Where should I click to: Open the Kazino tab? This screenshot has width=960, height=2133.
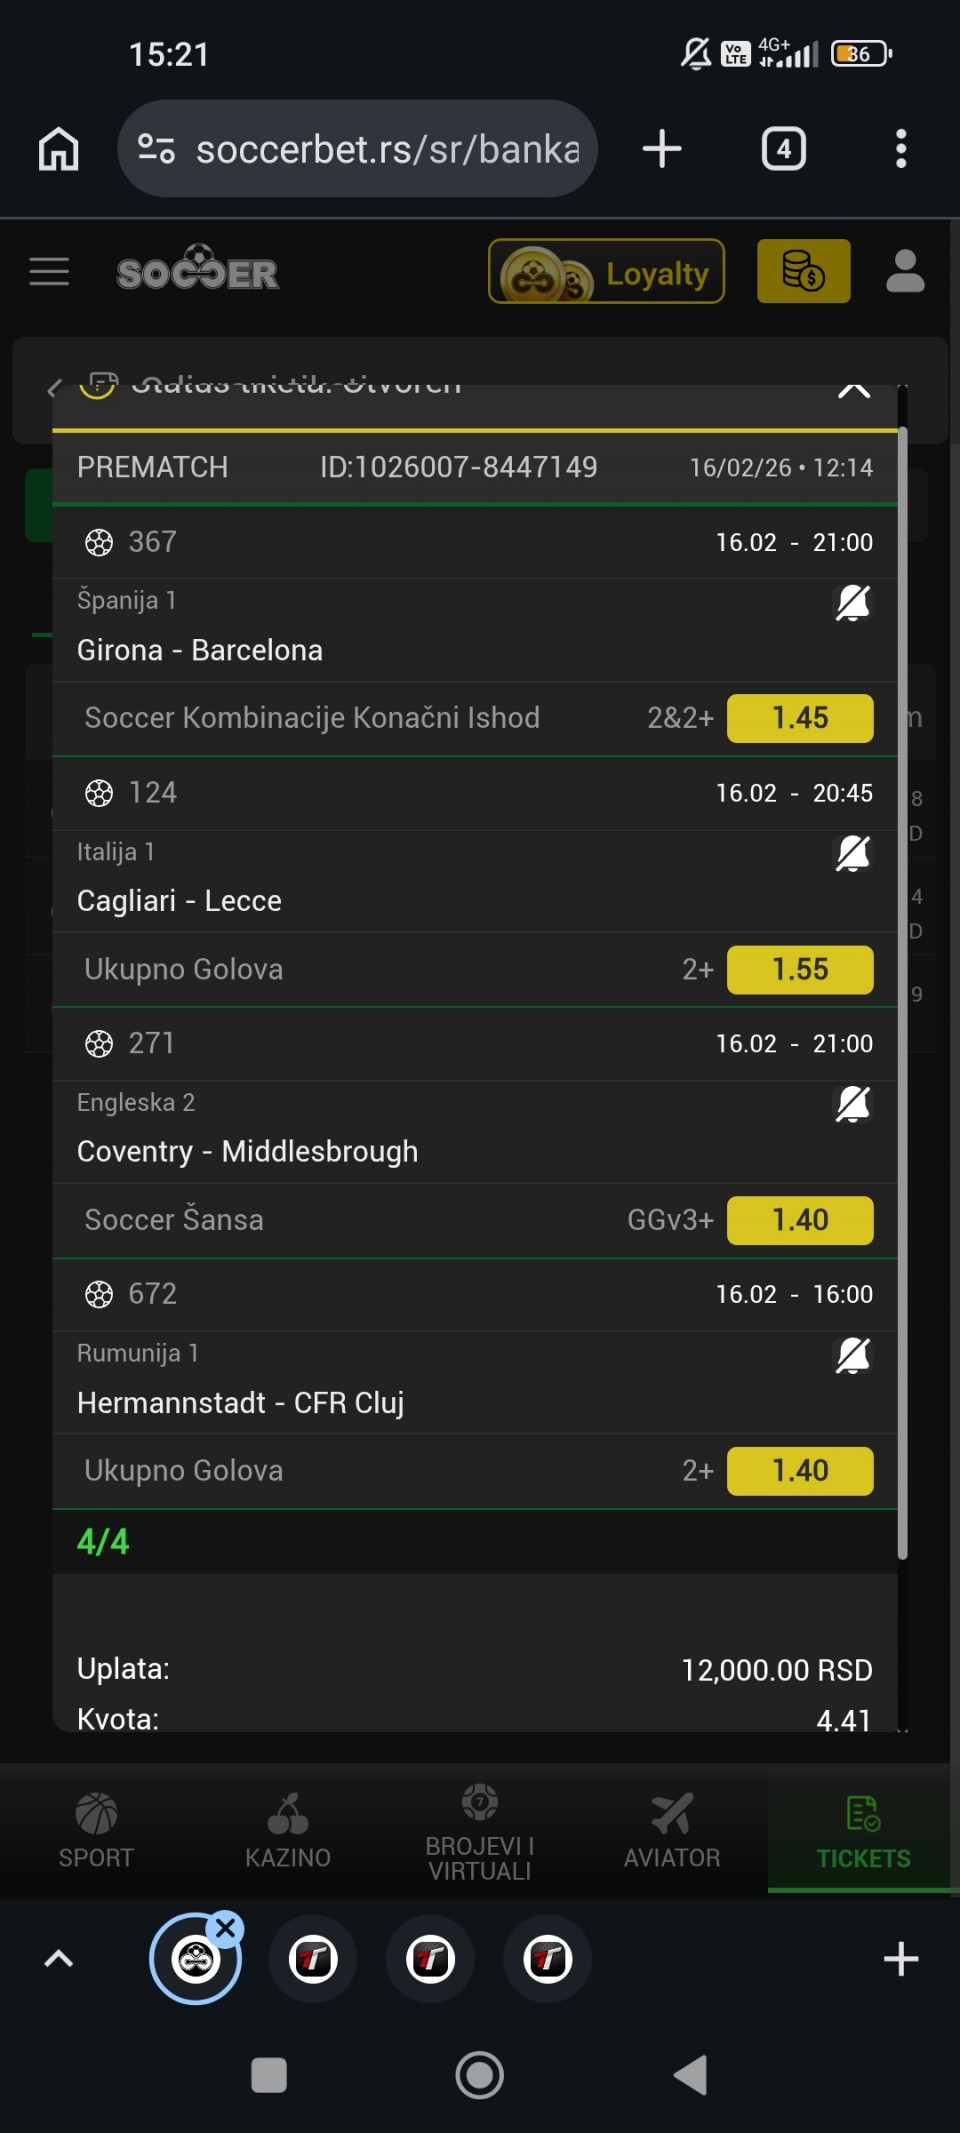[288, 1830]
